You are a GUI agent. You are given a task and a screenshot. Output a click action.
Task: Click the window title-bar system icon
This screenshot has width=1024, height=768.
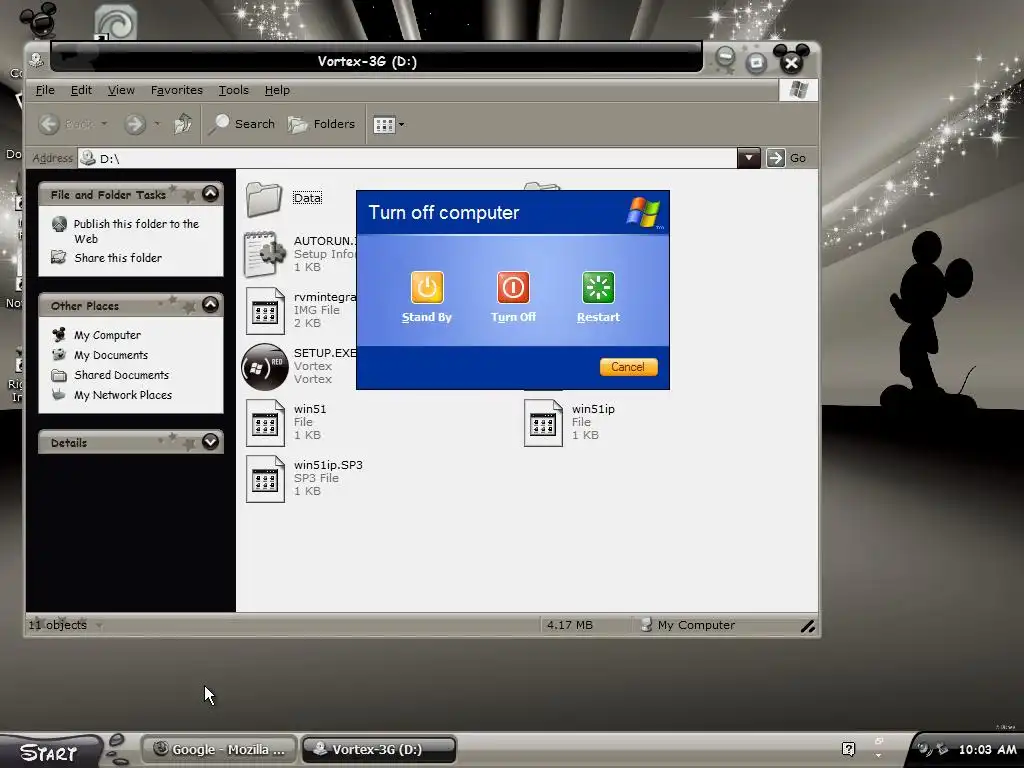pyautogui.click(x=37, y=60)
